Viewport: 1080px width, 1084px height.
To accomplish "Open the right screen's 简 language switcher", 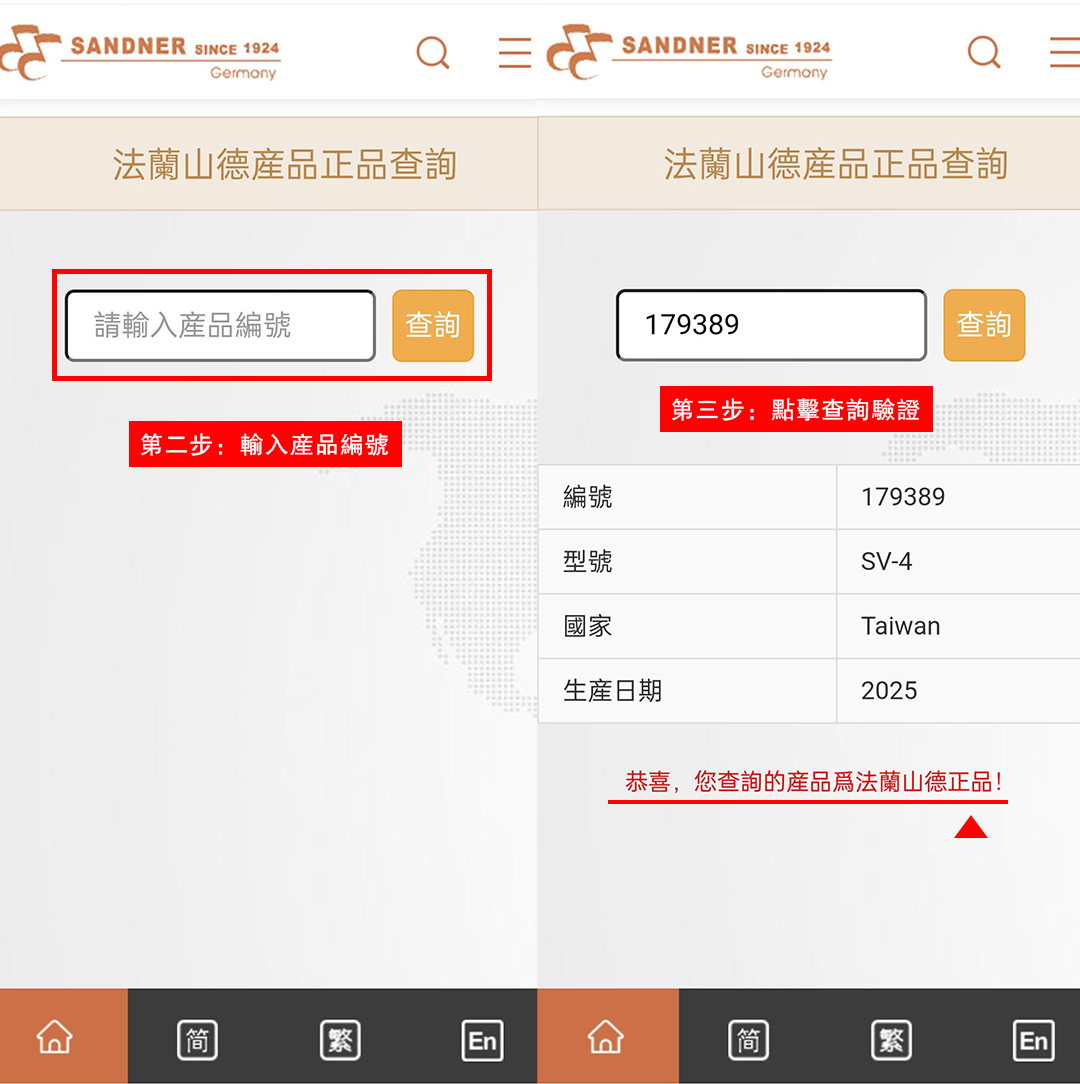I will click(749, 1040).
